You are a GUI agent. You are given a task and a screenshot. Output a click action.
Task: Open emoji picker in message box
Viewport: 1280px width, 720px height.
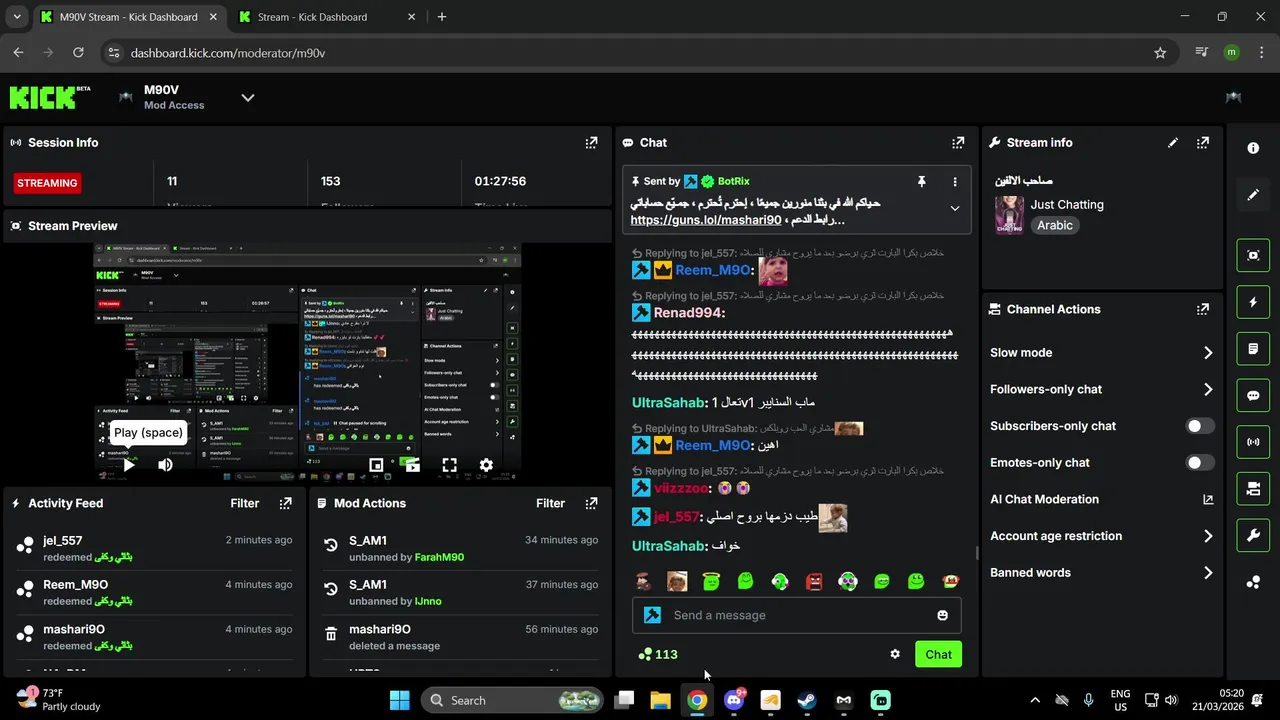942,616
